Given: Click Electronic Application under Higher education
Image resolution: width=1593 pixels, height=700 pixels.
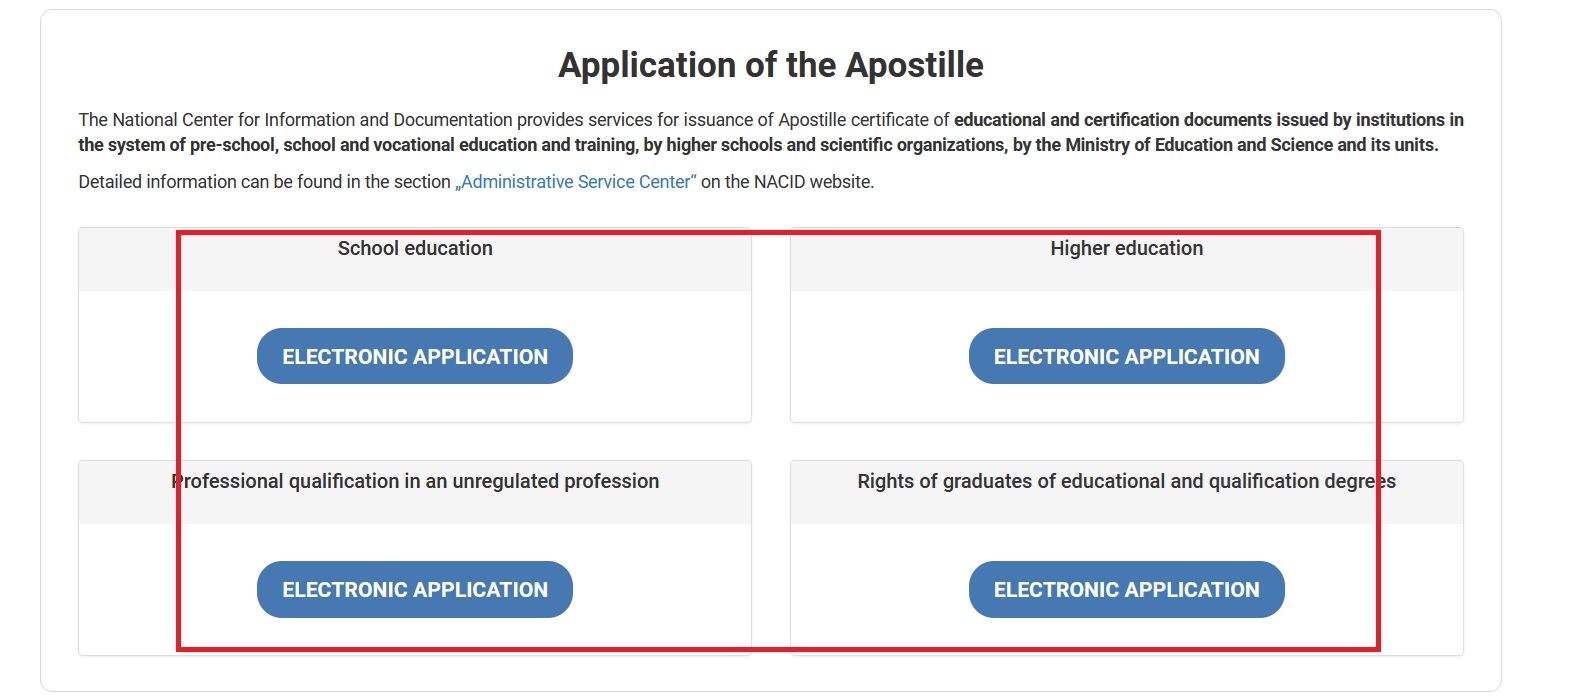Looking at the screenshot, I should coord(1126,357).
